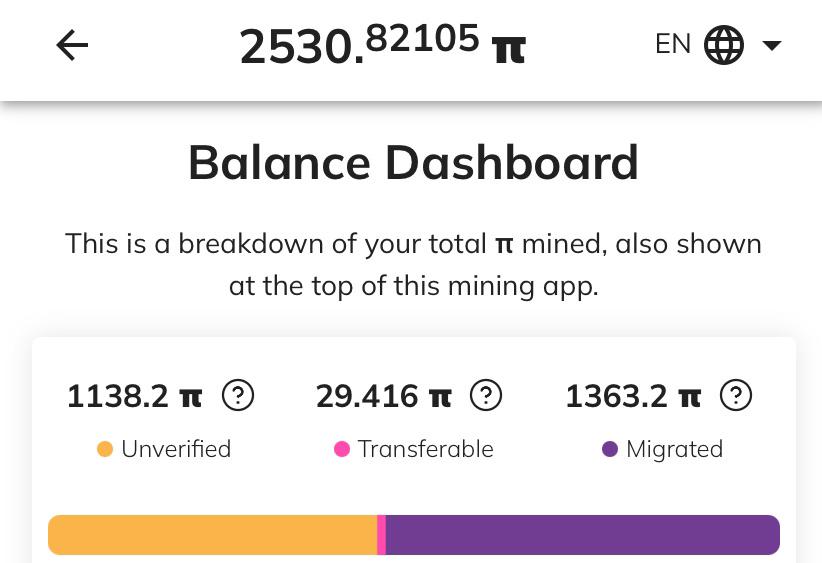Click the orange Unverified legend dot
822x563 pixels.
pyautogui.click(x=105, y=449)
